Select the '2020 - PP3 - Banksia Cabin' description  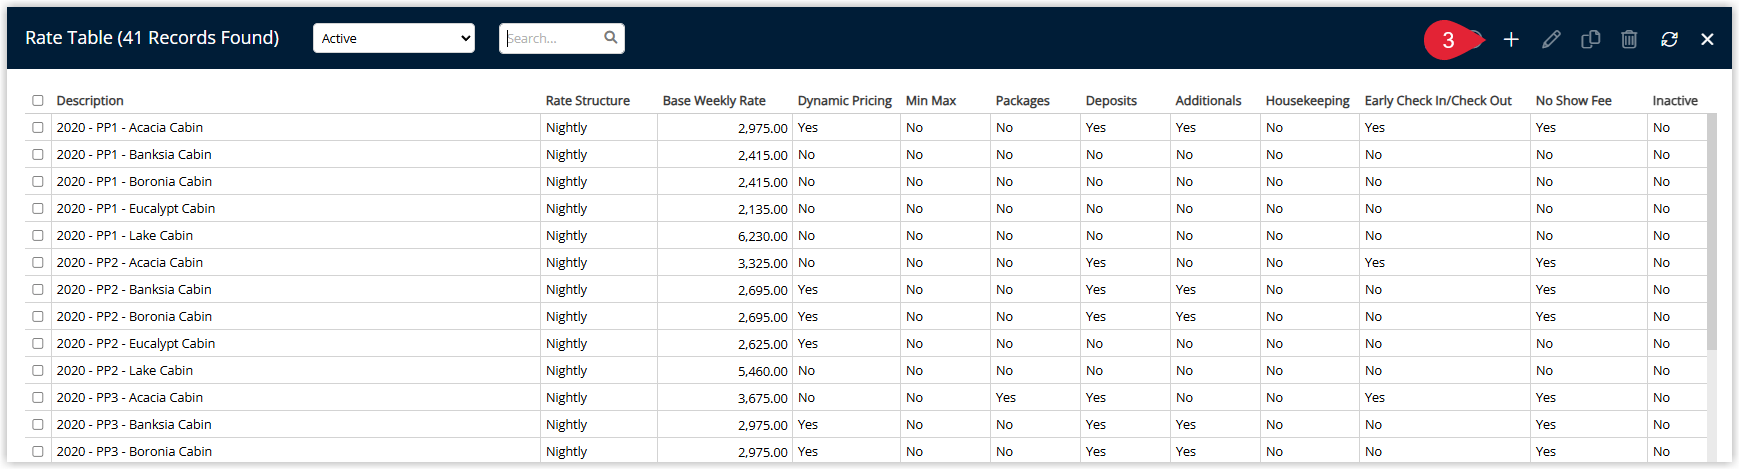coord(134,425)
